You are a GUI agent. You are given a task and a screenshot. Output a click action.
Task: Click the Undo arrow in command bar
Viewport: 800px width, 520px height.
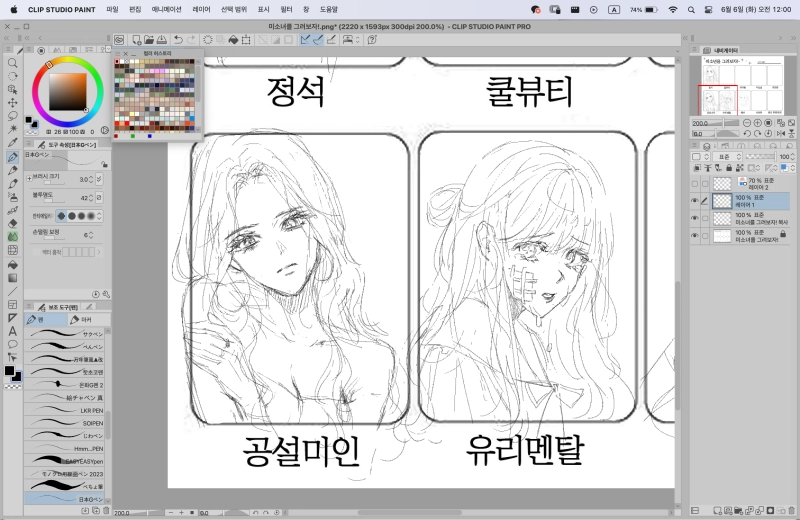click(x=178, y=40)
